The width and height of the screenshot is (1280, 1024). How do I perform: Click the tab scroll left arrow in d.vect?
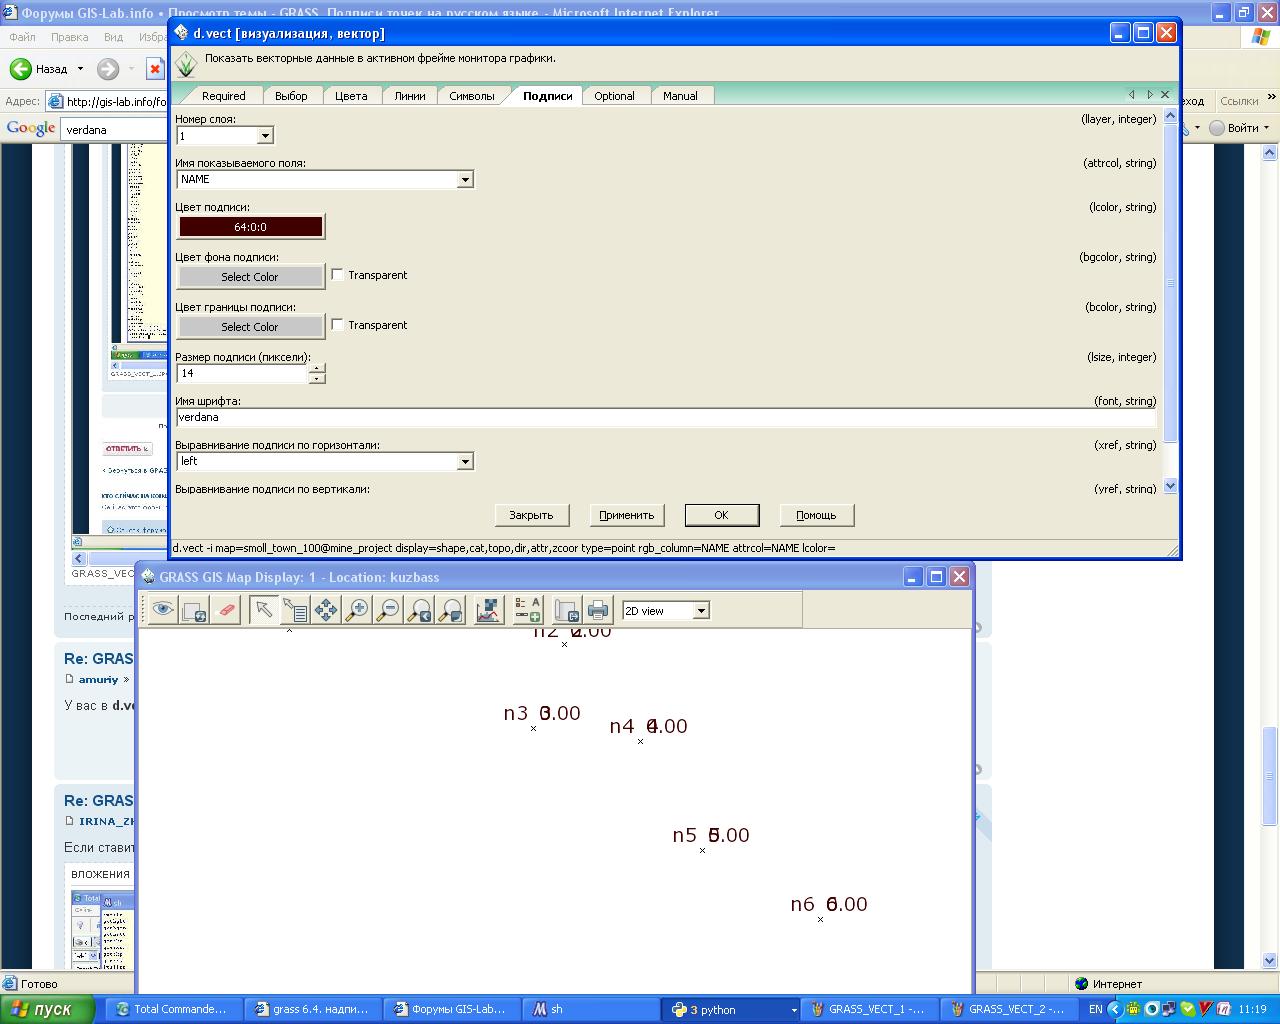[1132, 95]
